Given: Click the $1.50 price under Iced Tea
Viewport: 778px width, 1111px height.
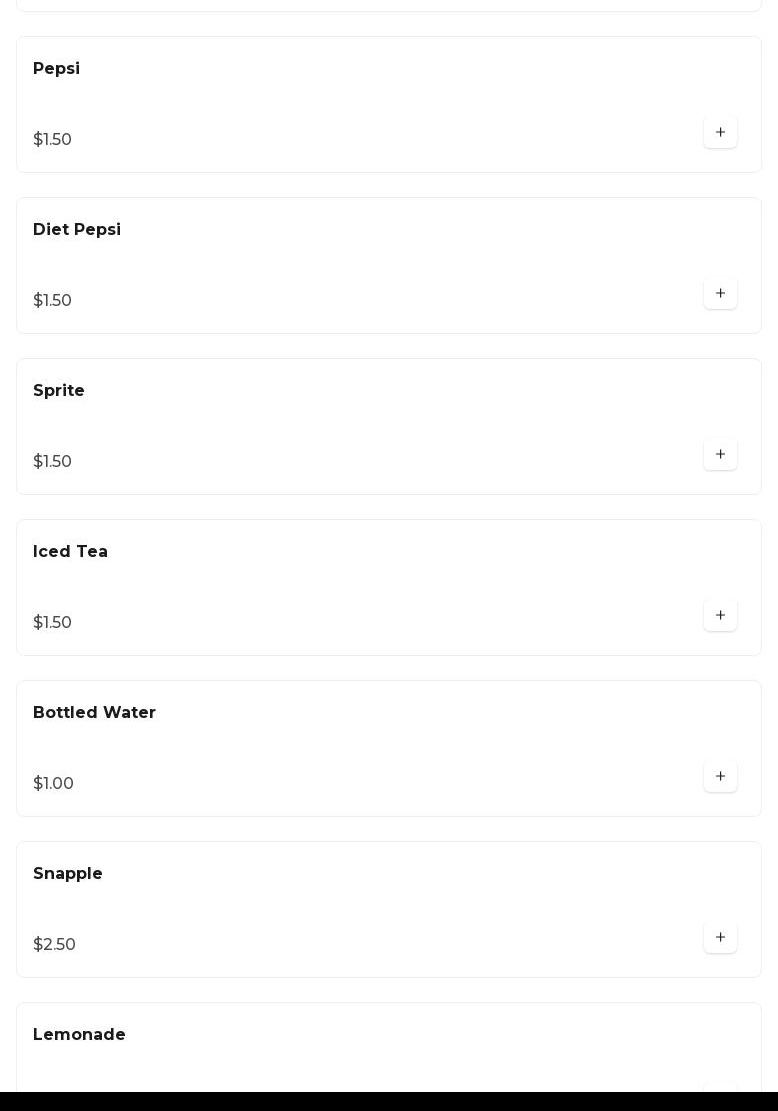Looking at the screenshot, I should [x=52, y=621].
